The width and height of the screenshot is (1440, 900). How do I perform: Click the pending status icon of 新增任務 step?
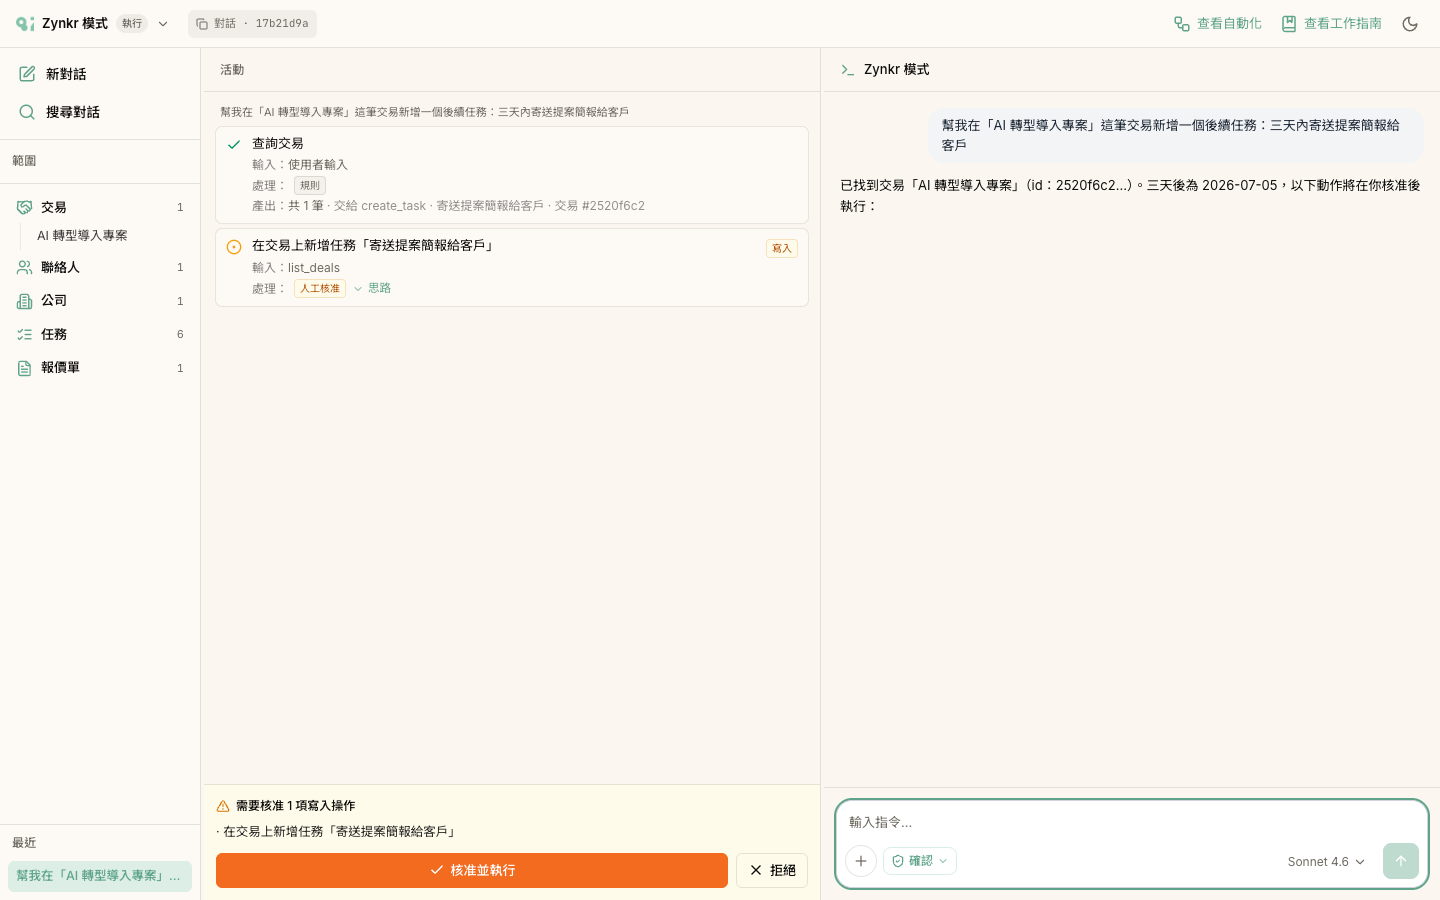(234, 247)
